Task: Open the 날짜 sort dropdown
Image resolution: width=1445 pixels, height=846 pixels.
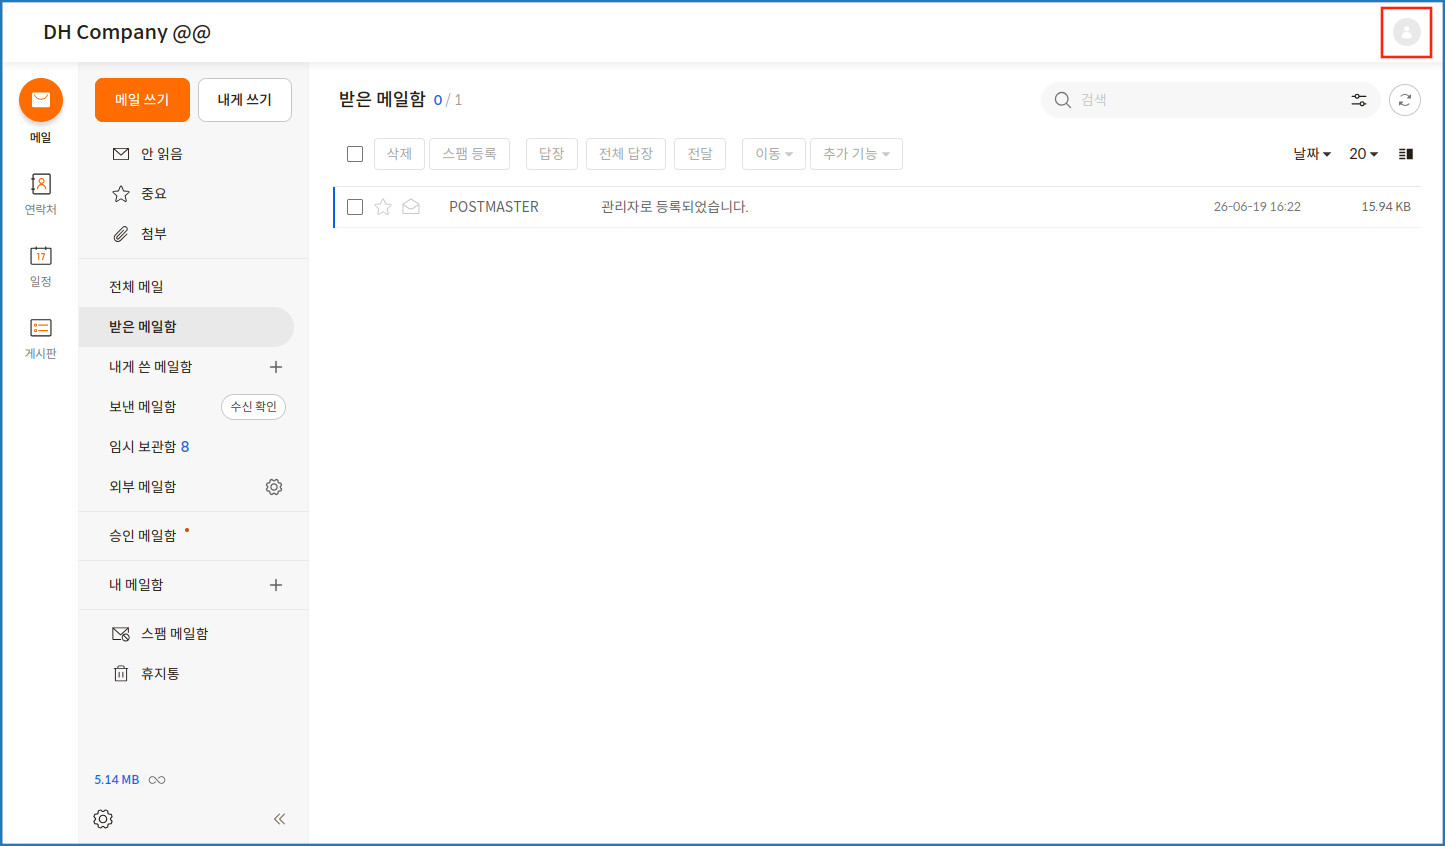Action: [1312, 154]
